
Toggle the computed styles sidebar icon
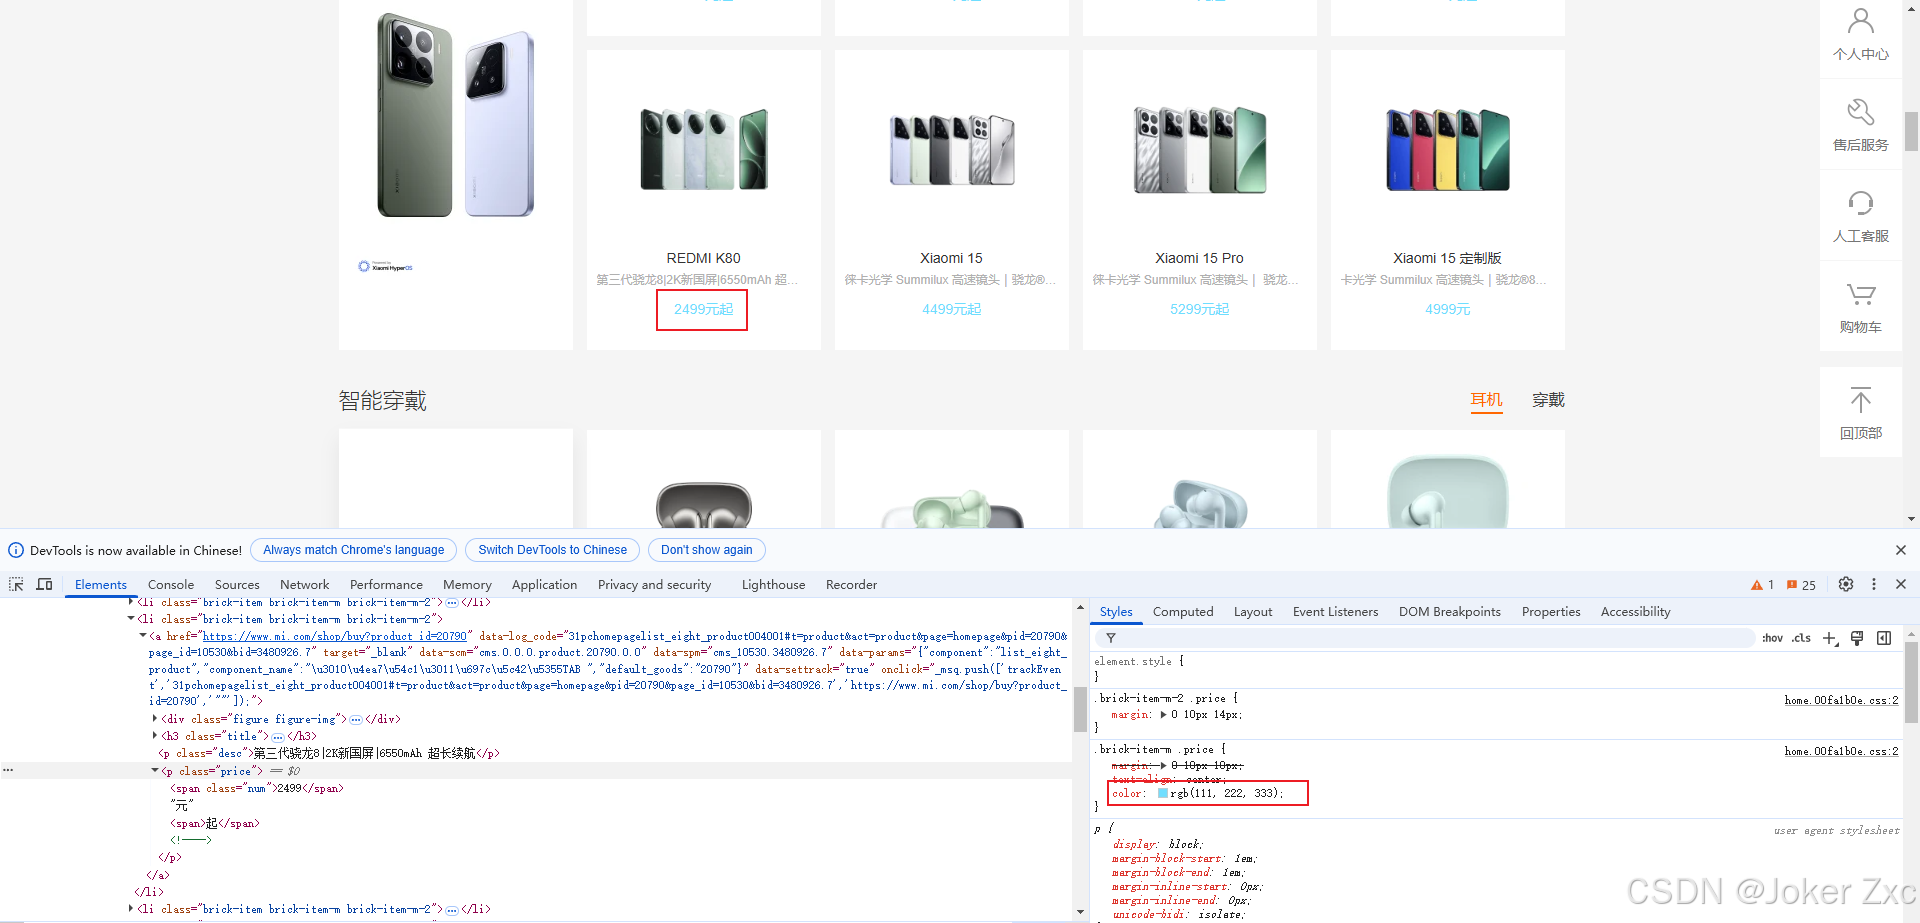[x=1884, y=638]
